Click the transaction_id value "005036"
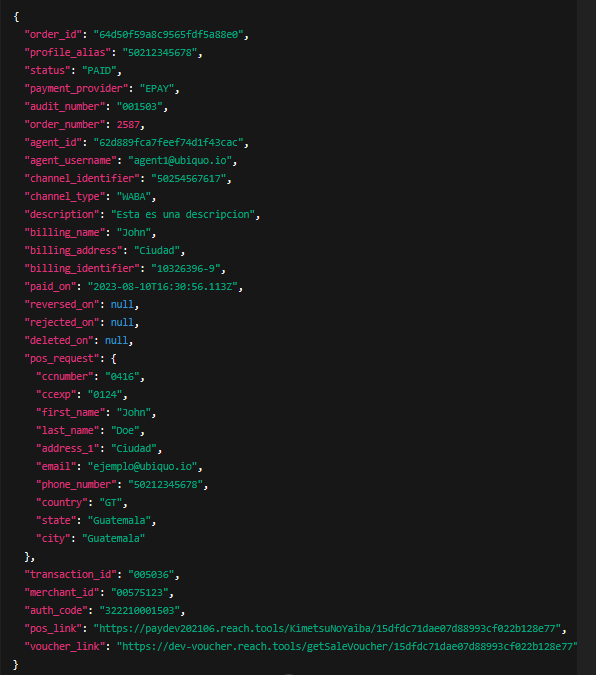This screenshot has height=675, width=596. click(151, 575)
